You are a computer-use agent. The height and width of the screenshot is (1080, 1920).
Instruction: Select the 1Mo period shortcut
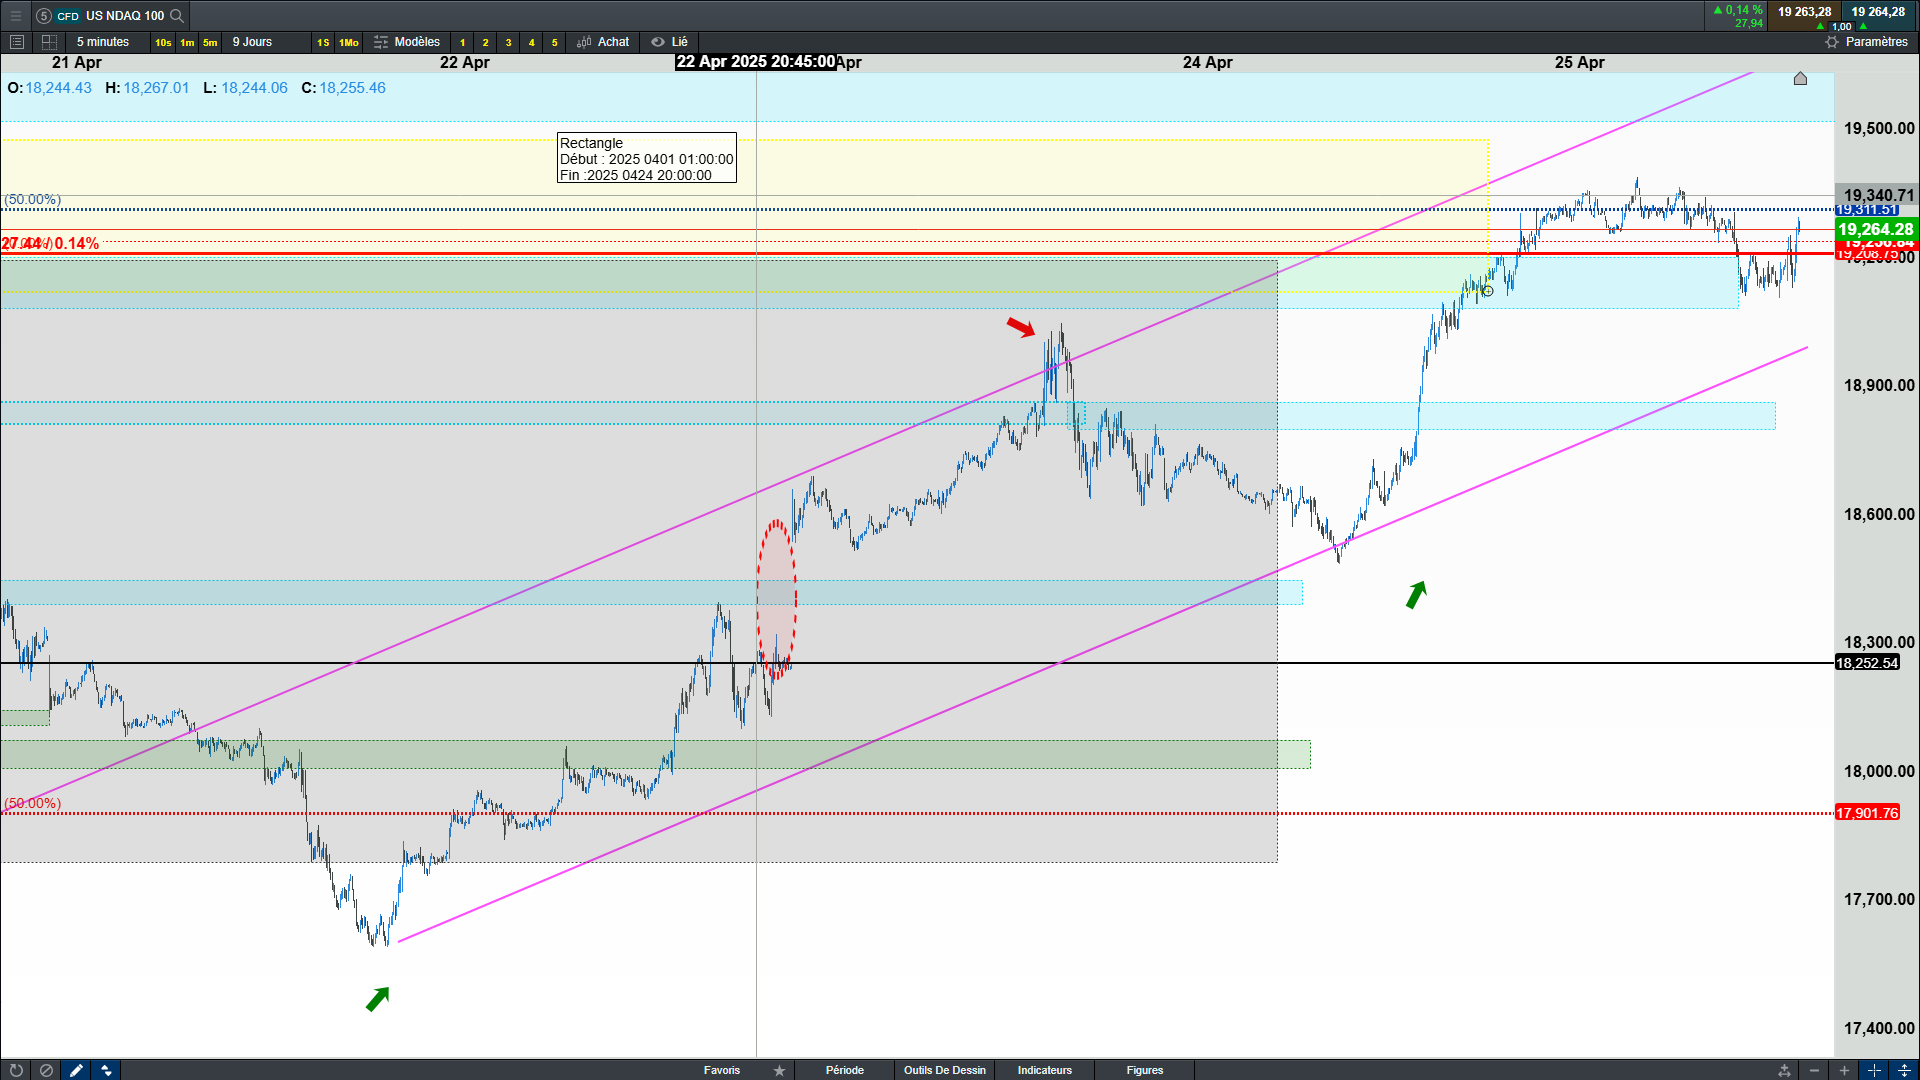click(349, 42)
